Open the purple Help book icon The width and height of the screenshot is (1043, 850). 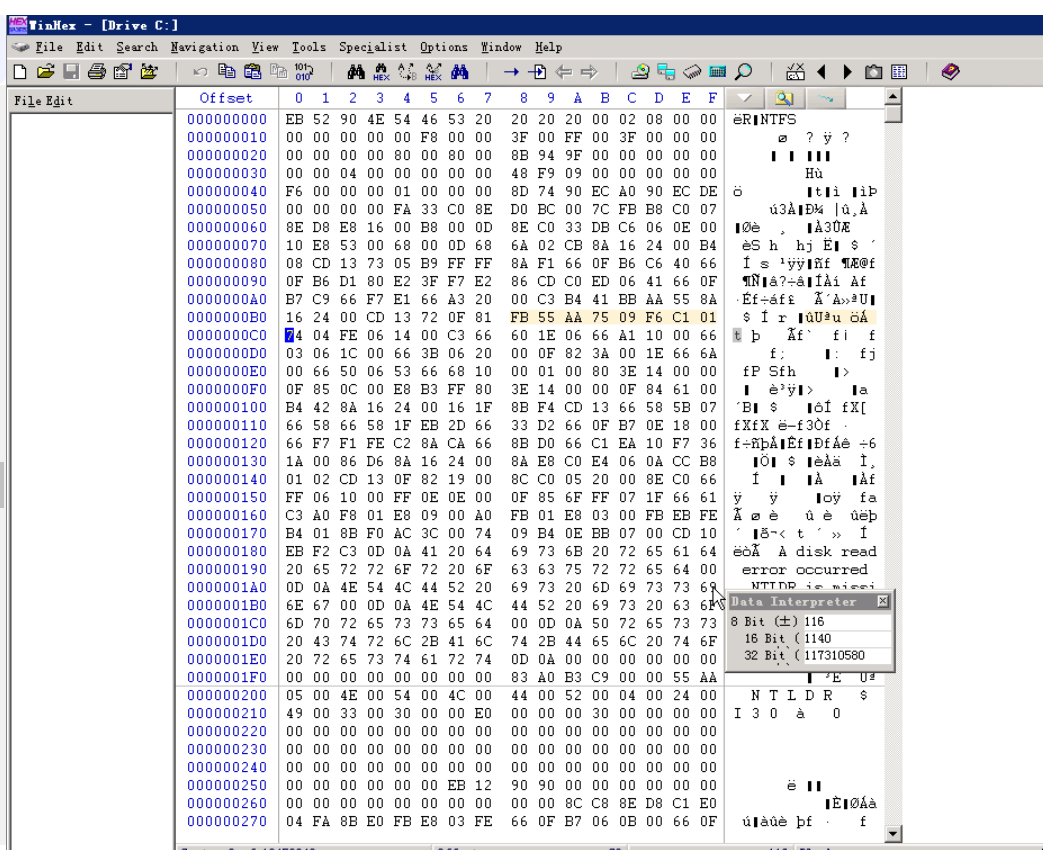(x=951, y=72)
